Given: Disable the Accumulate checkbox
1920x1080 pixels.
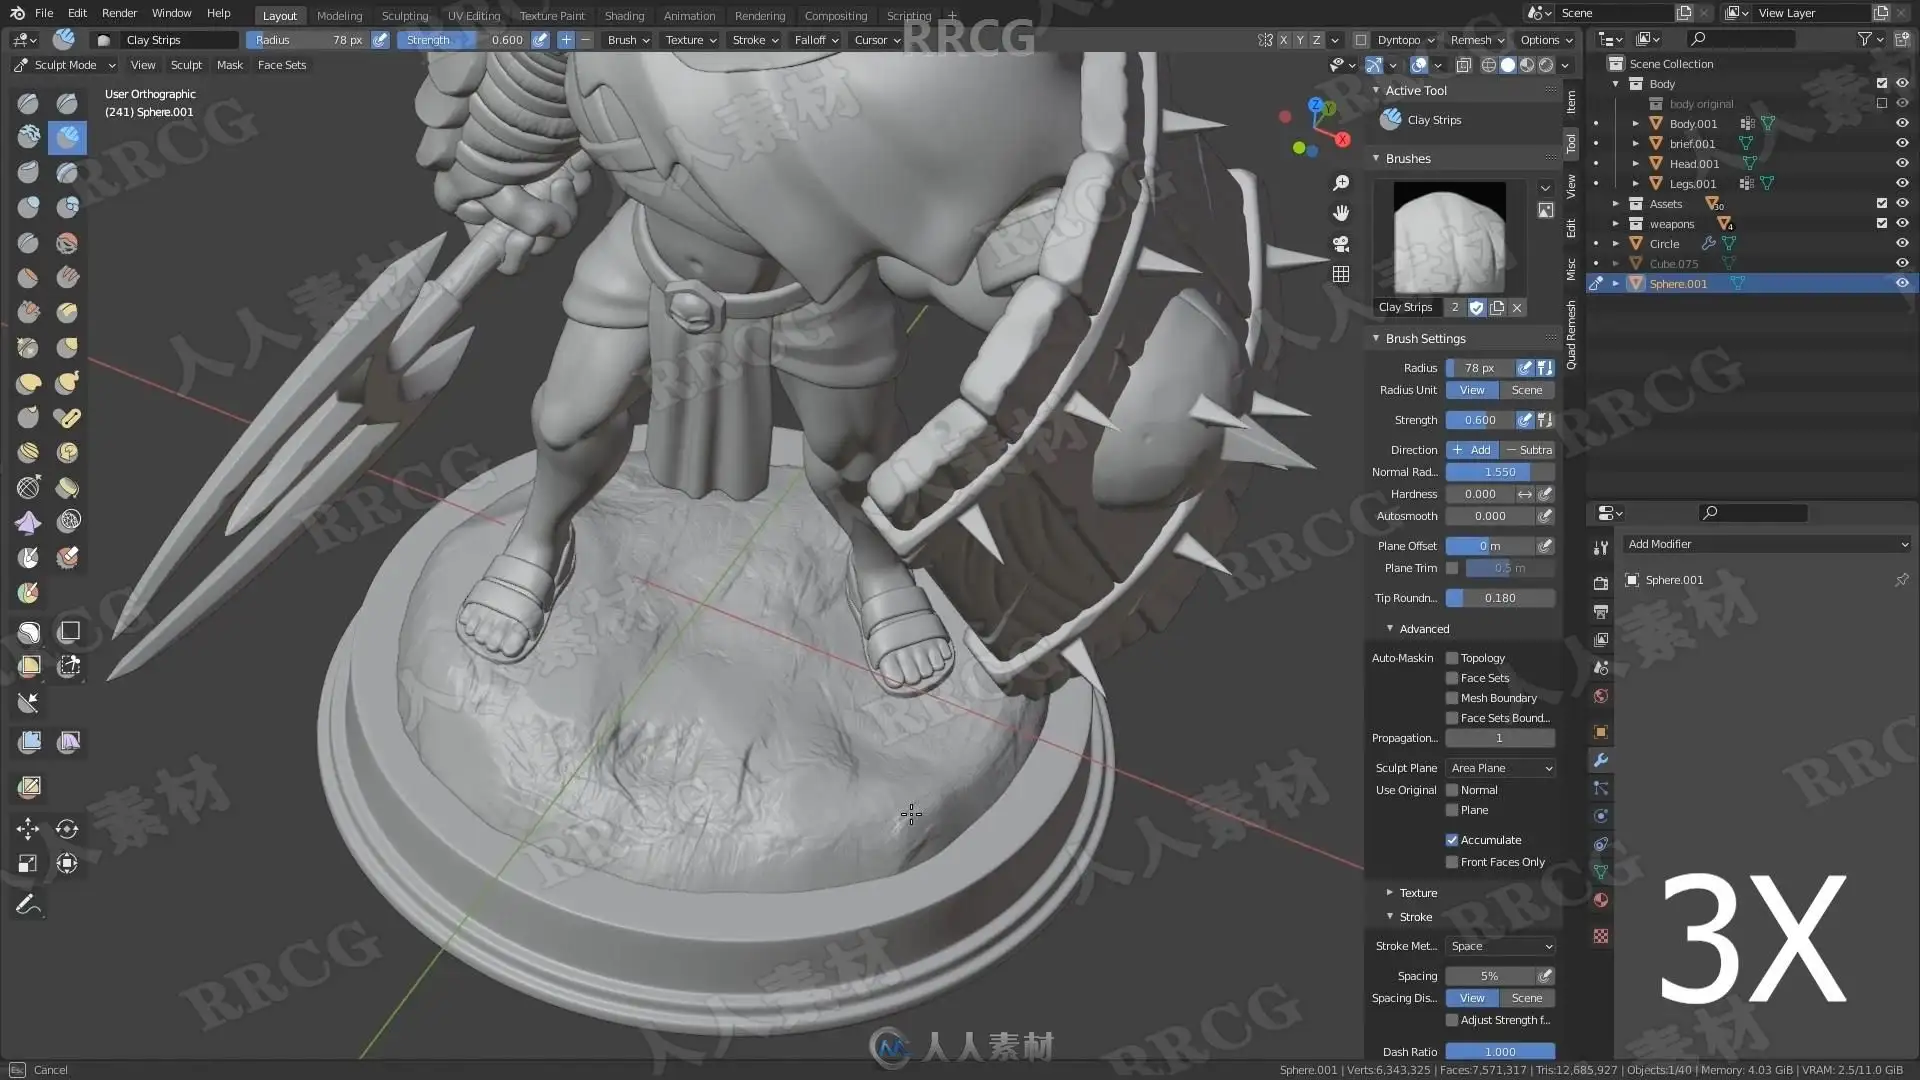Looking at the screenshot, I should point(1452,840).
